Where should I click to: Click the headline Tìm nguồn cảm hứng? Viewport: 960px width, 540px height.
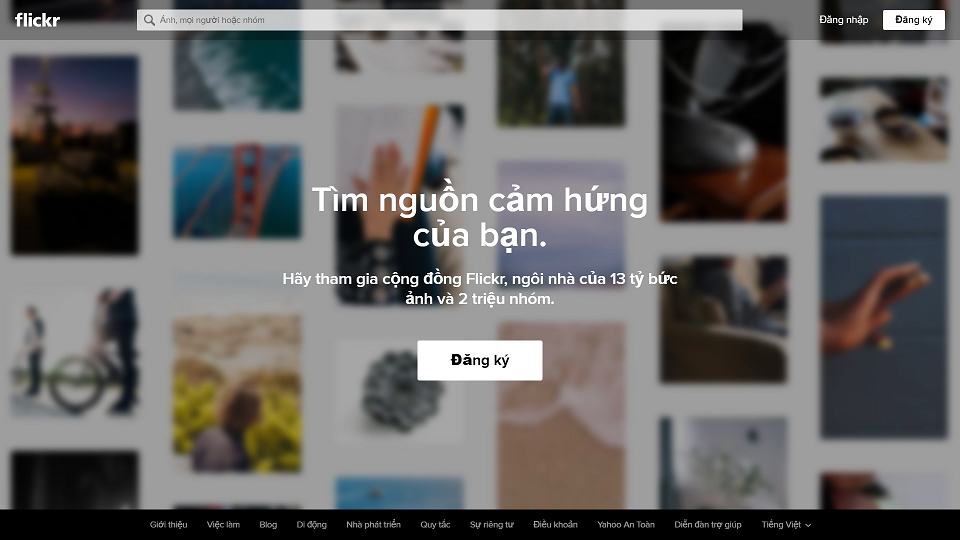pyautogui.click(x=480, y=200)
